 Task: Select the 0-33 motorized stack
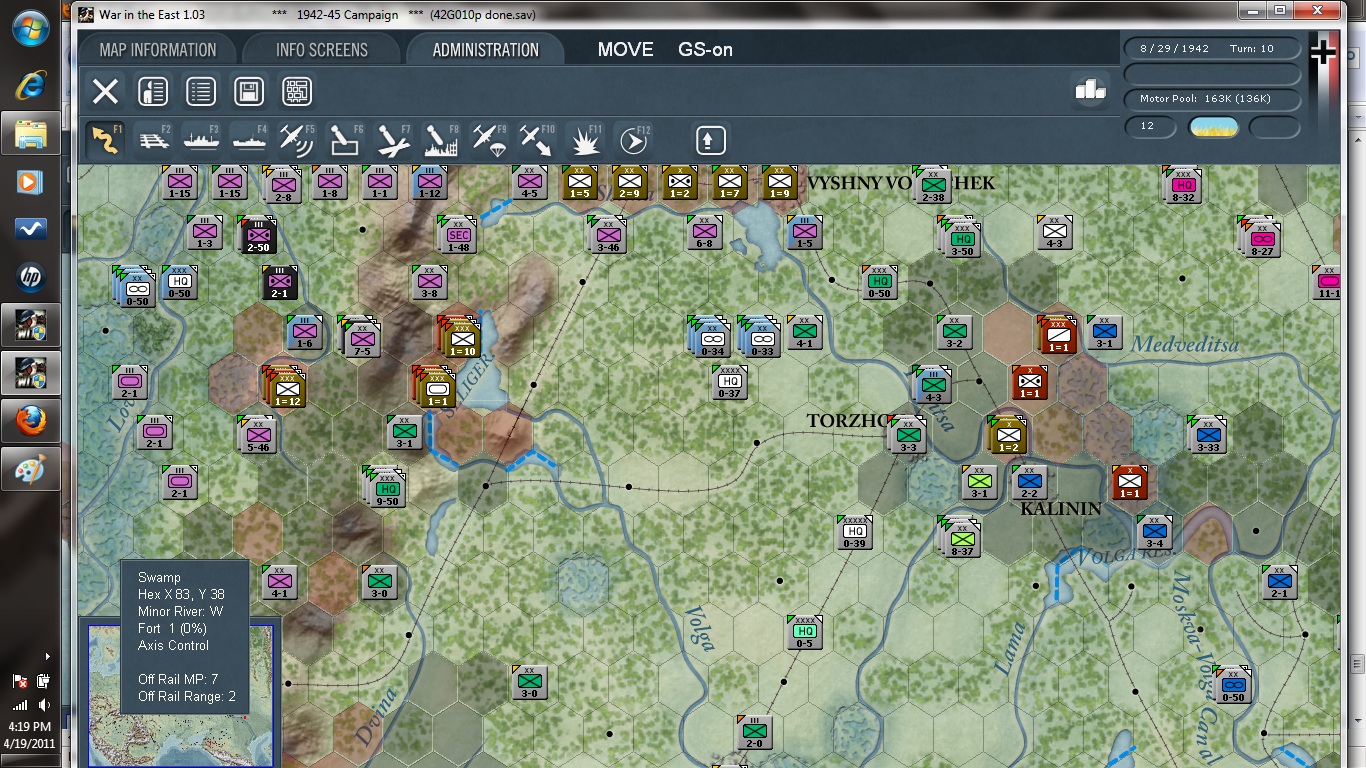759,337
